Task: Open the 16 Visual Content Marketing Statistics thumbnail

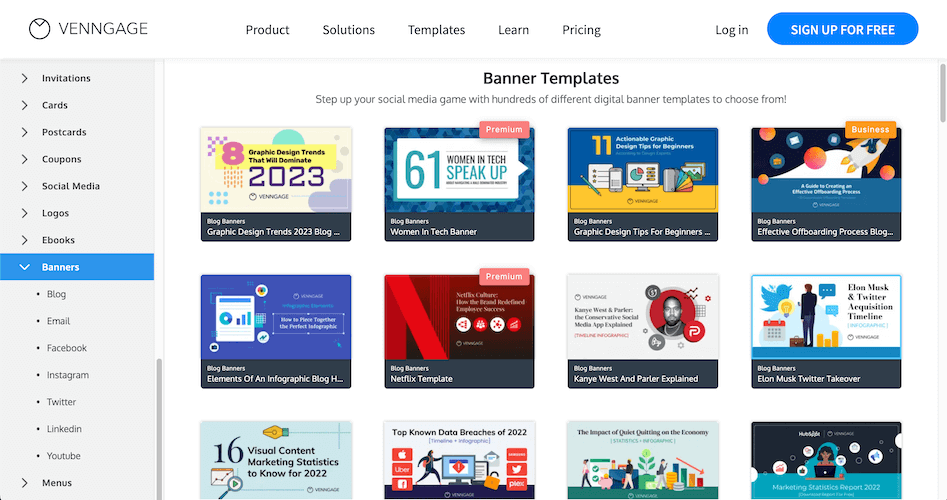Action: tap(276, 461)
